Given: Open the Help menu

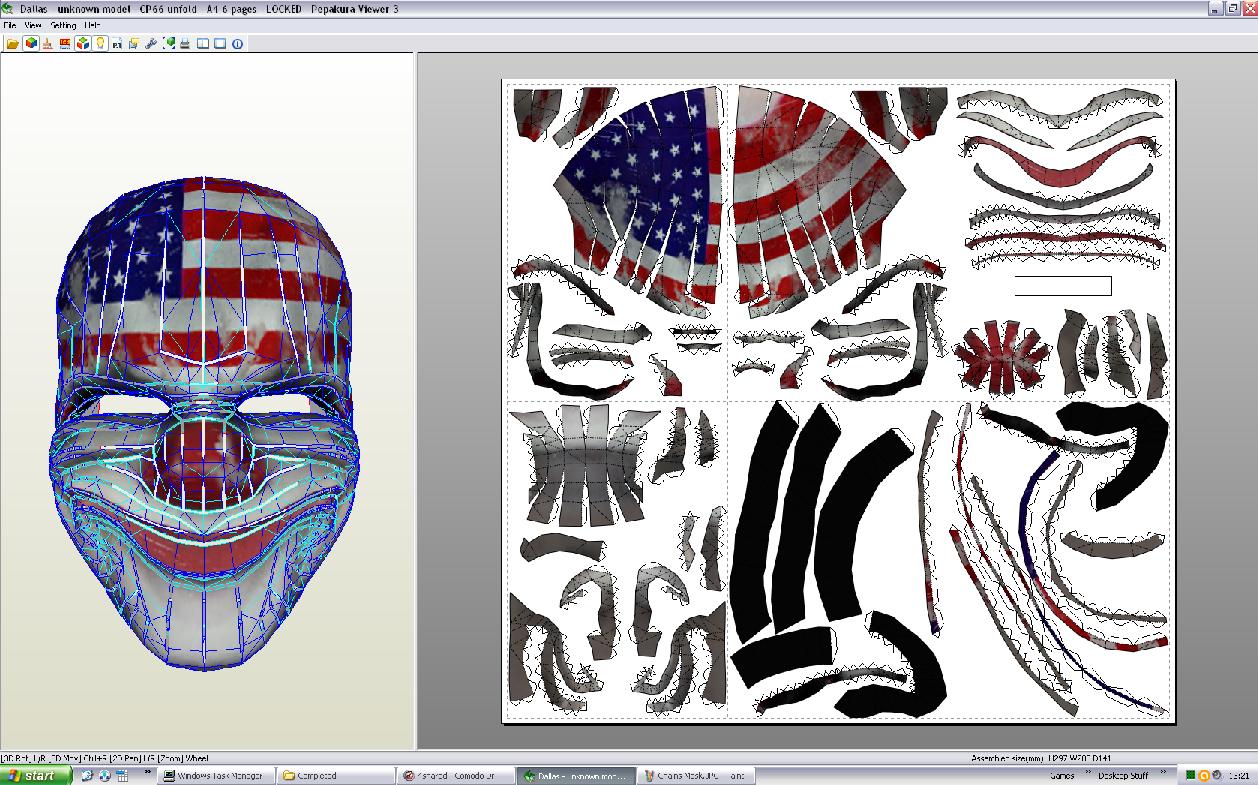Looking at the screenshot, I should 92,25.
